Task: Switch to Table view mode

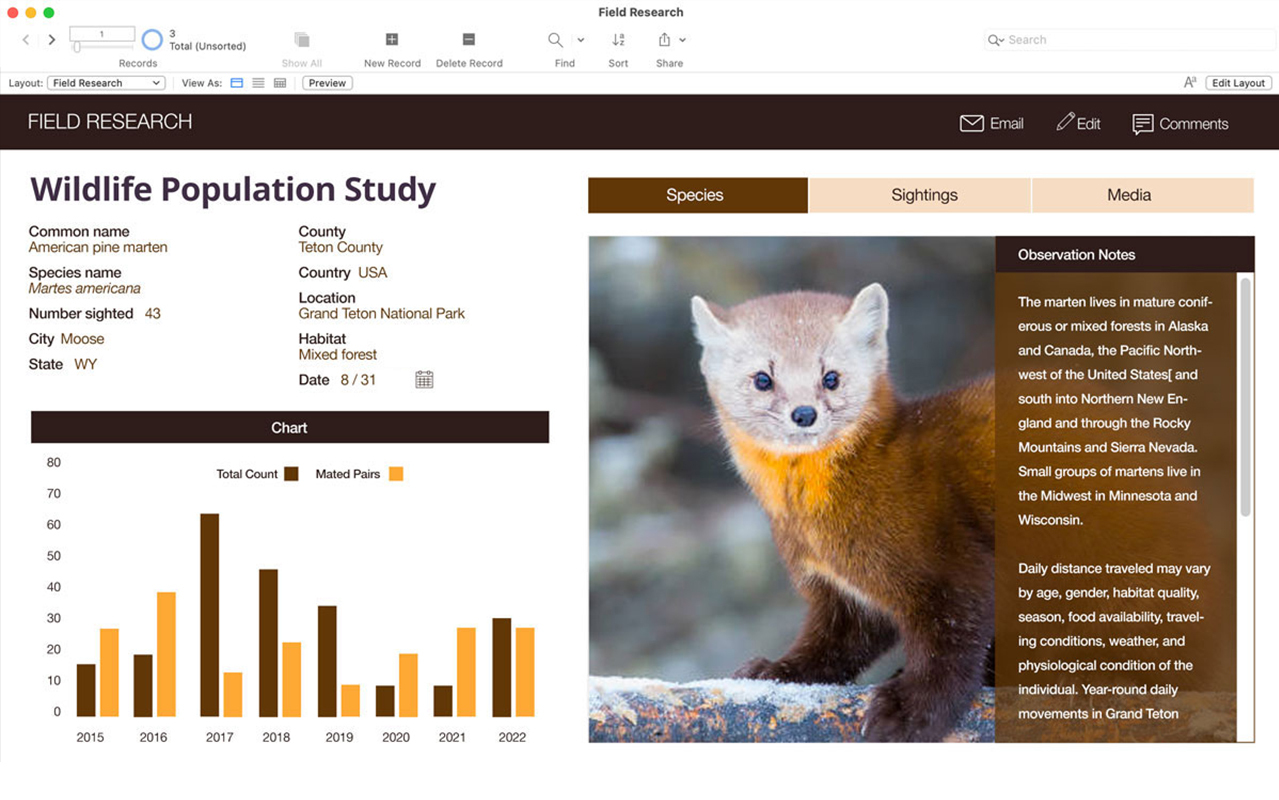Action: [280, 83]
